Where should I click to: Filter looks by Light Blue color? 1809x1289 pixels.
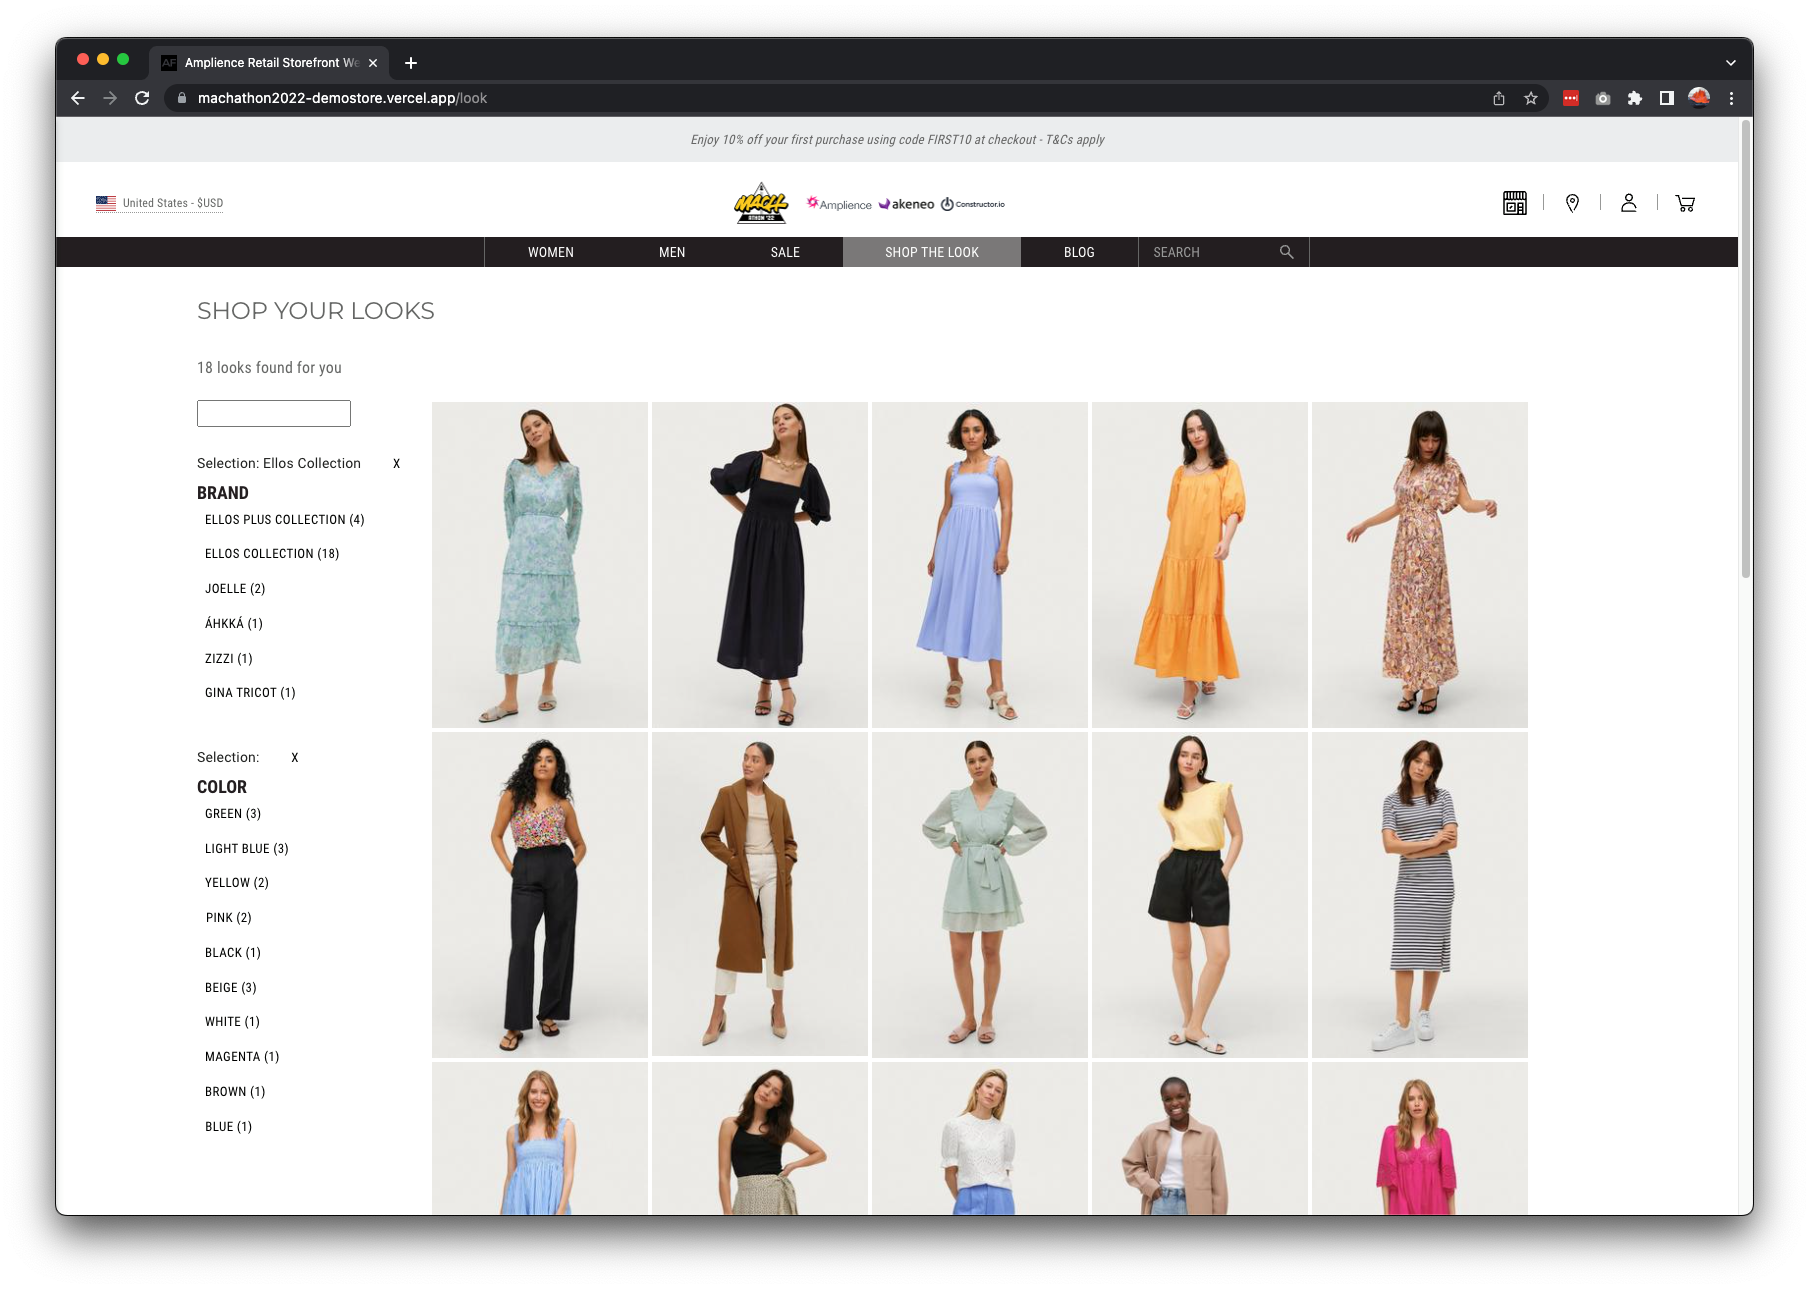tap(246, 849)
